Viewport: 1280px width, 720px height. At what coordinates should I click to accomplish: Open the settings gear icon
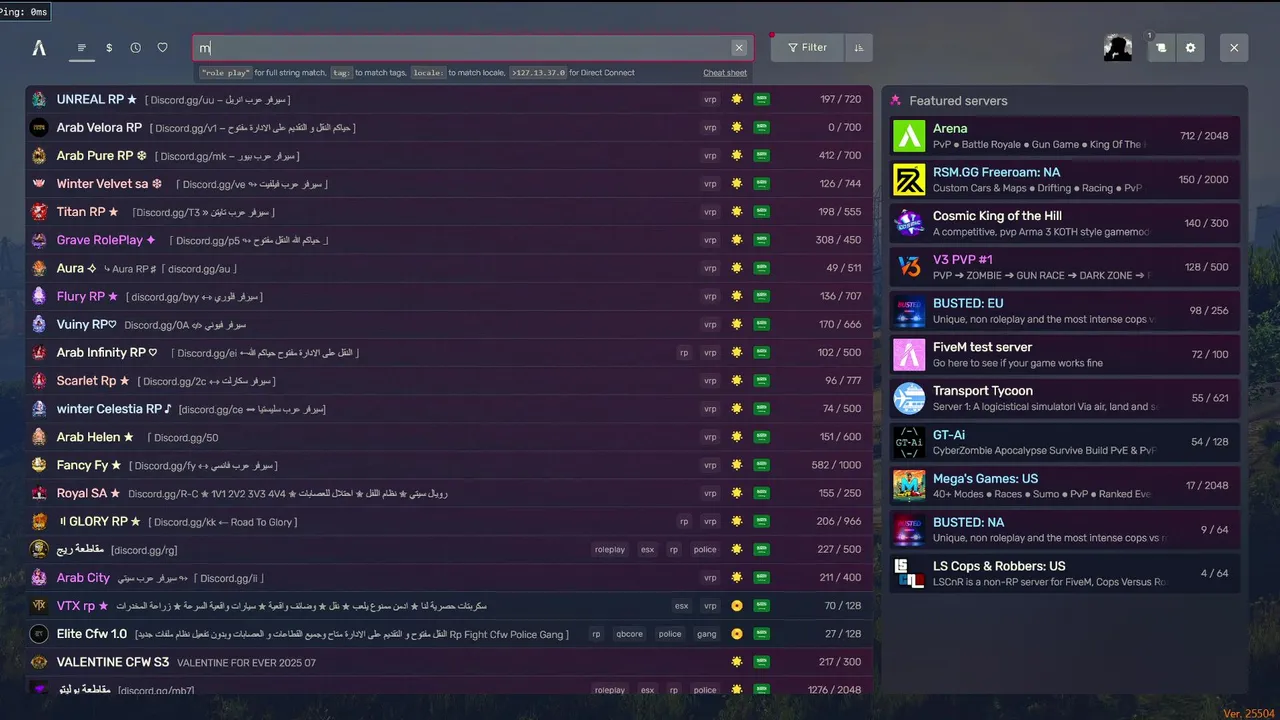point(1190,48)
